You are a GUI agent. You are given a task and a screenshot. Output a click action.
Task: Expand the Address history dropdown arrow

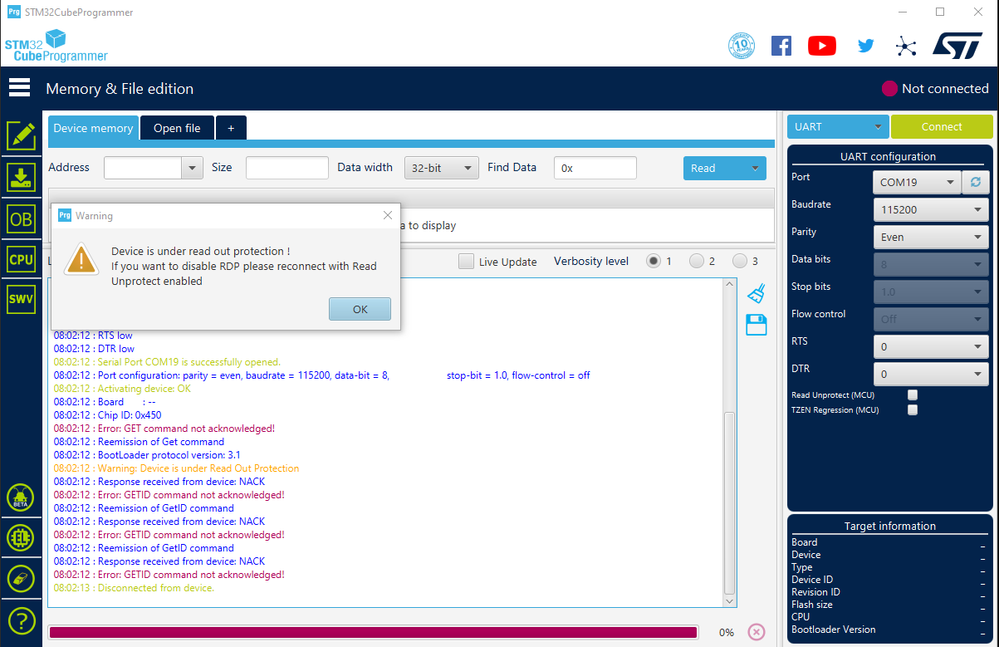(192, 168)
